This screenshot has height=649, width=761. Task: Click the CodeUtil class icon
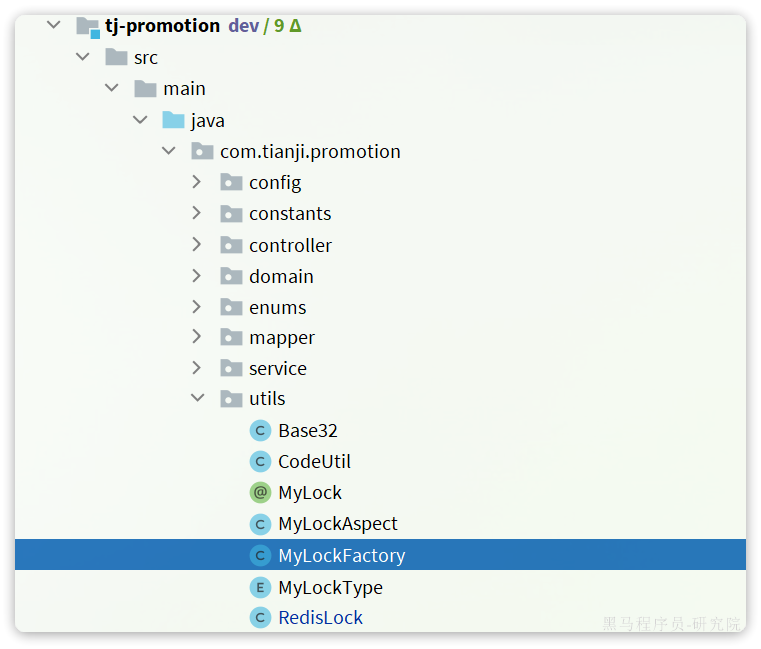pos(260,462)
